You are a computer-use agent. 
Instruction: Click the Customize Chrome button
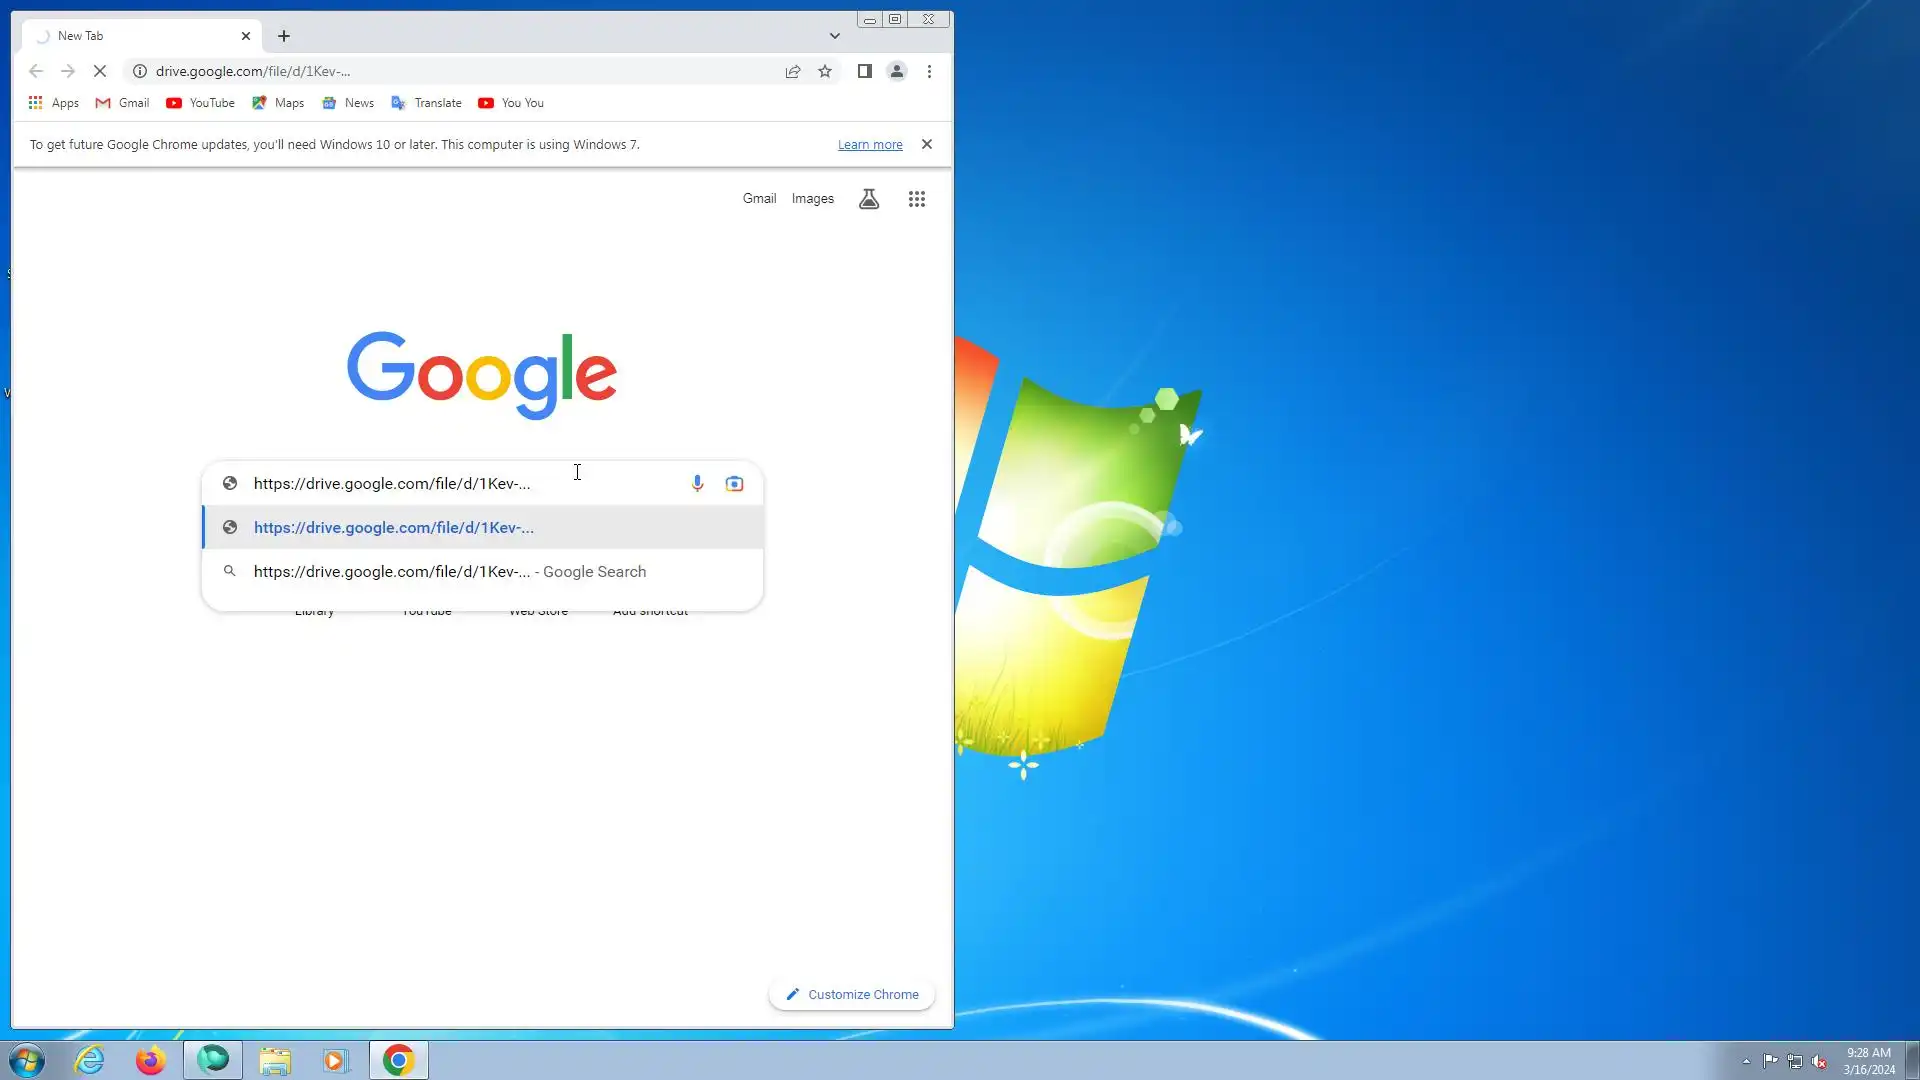(852, 994)
